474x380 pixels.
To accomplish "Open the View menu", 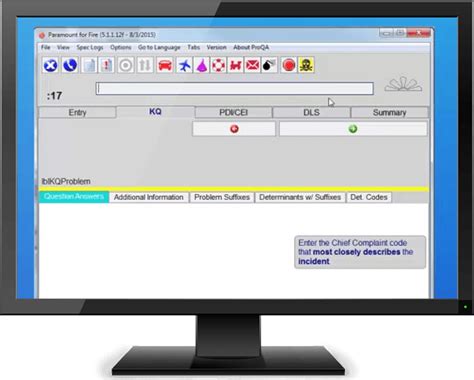I will point(63,47).
